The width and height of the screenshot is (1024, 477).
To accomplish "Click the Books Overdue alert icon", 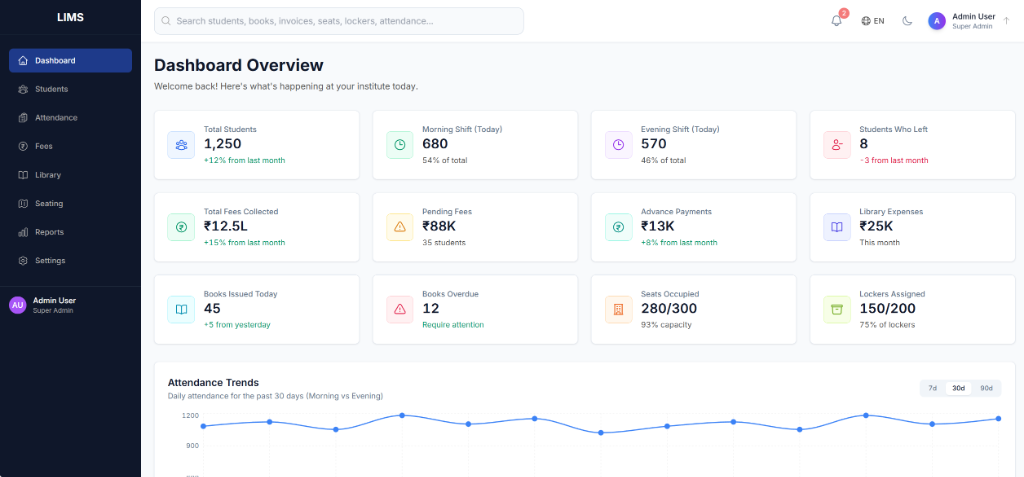I will [x=400, y=309].
